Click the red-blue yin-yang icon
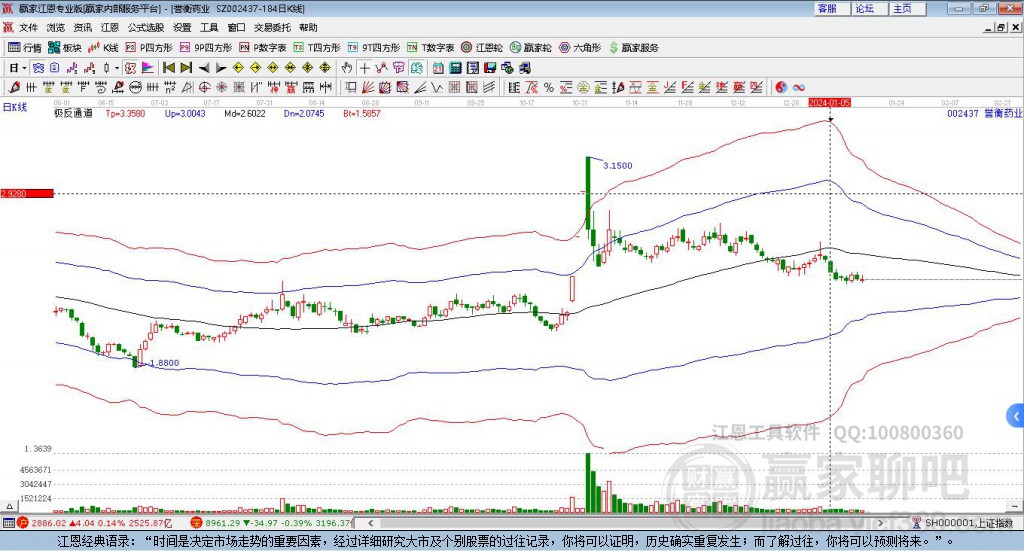The height and width of the screenshot is (551, 1024). [781, 87]
